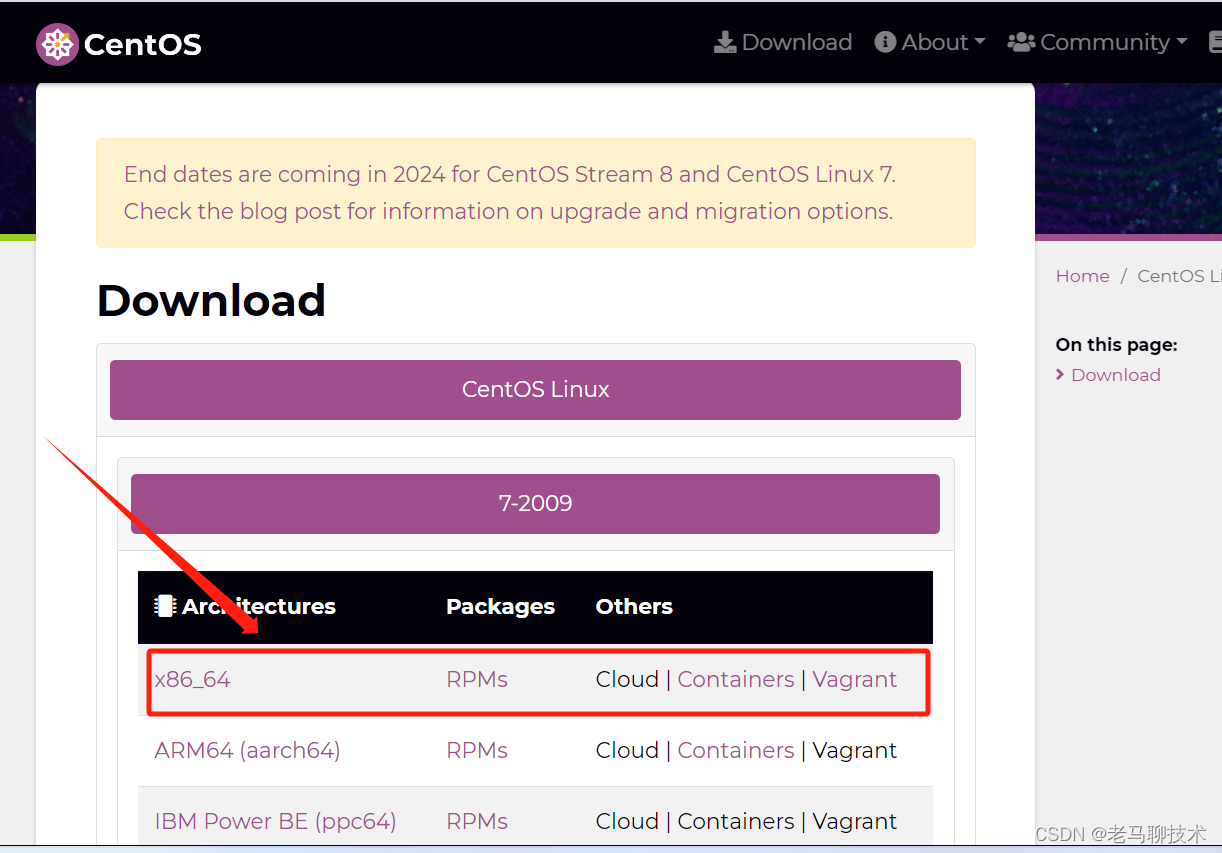
Task: Click the chip icon beside Architectures
Action: 165,606
